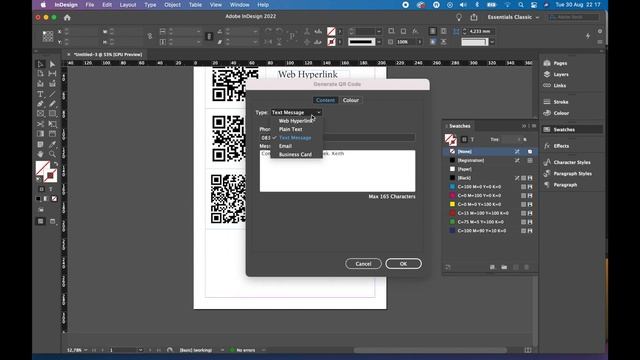This screenshot has width=640, height=360.
Task: Open the File menu
Action: coord(90,5)
